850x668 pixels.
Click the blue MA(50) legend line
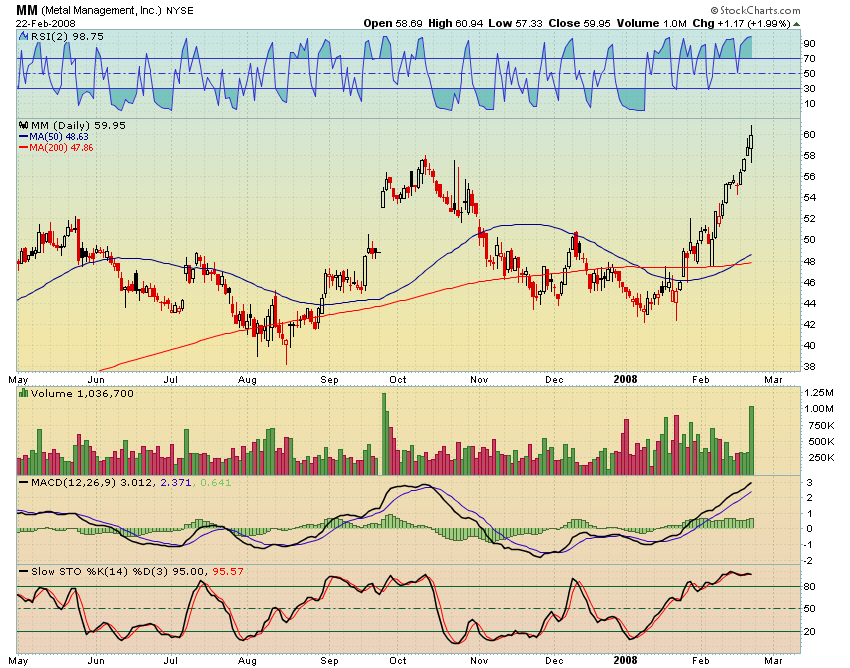pos(23,137)
